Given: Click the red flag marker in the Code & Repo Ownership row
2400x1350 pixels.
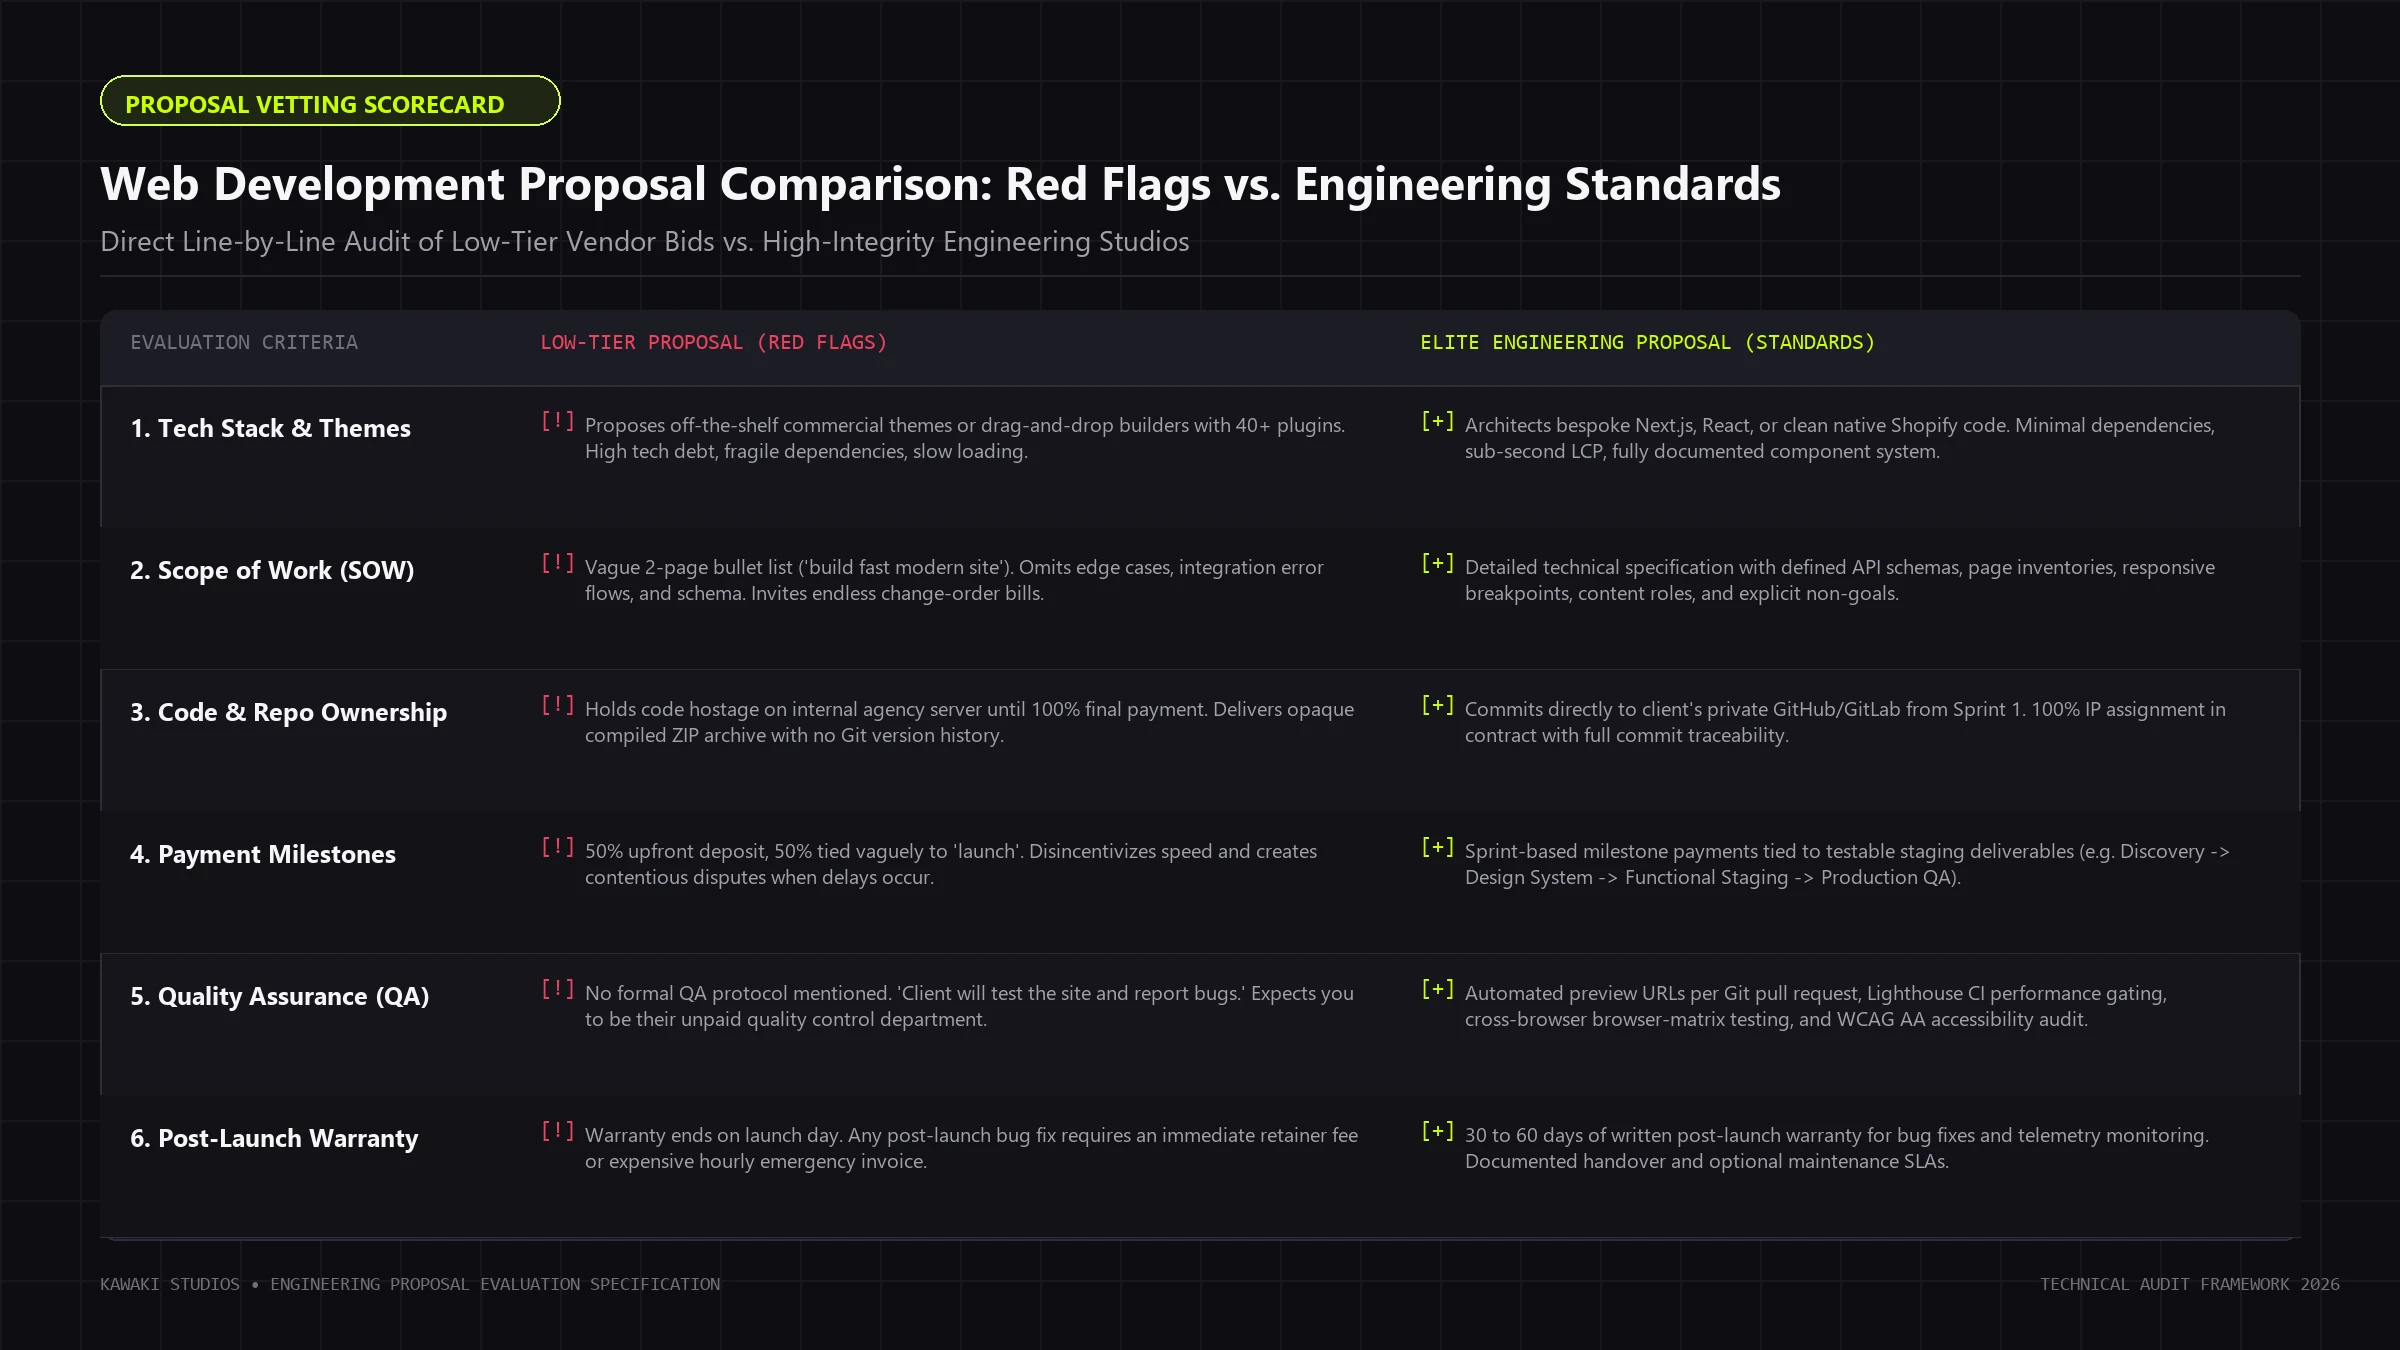Looking at the screenshot, I should (557, 705).
